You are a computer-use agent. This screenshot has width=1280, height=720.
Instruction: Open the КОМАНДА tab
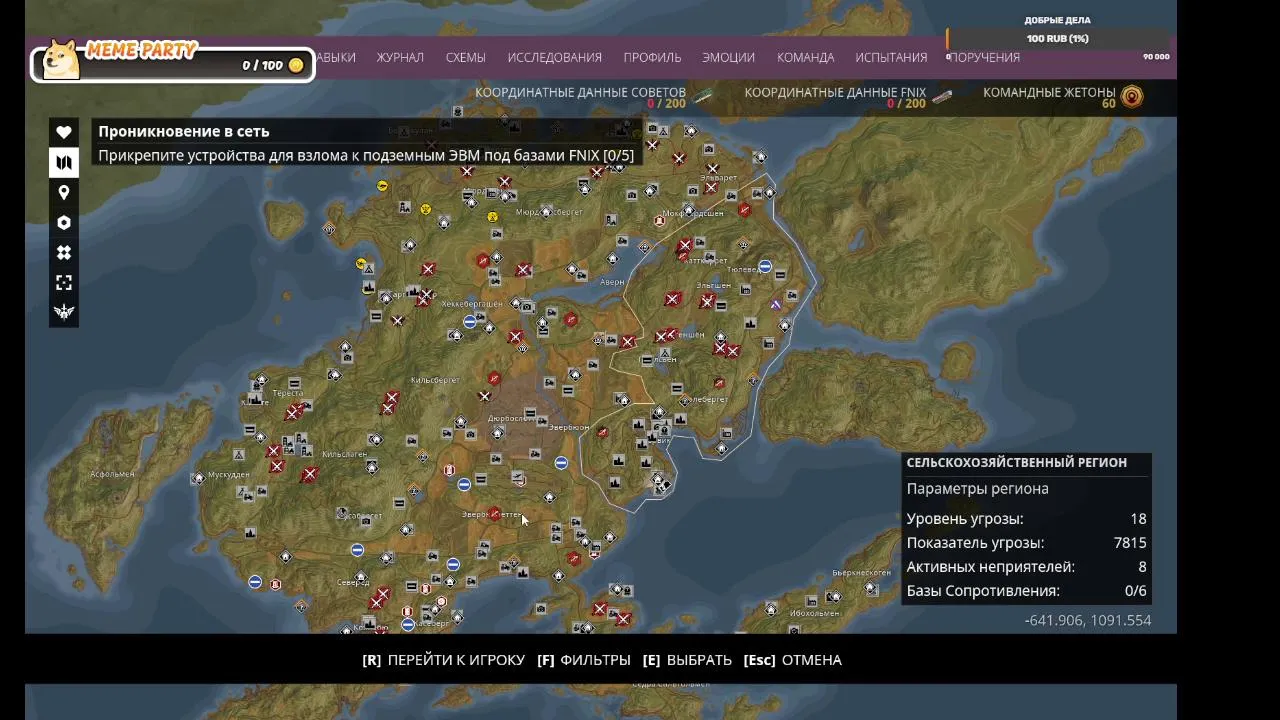coord(805,57)
